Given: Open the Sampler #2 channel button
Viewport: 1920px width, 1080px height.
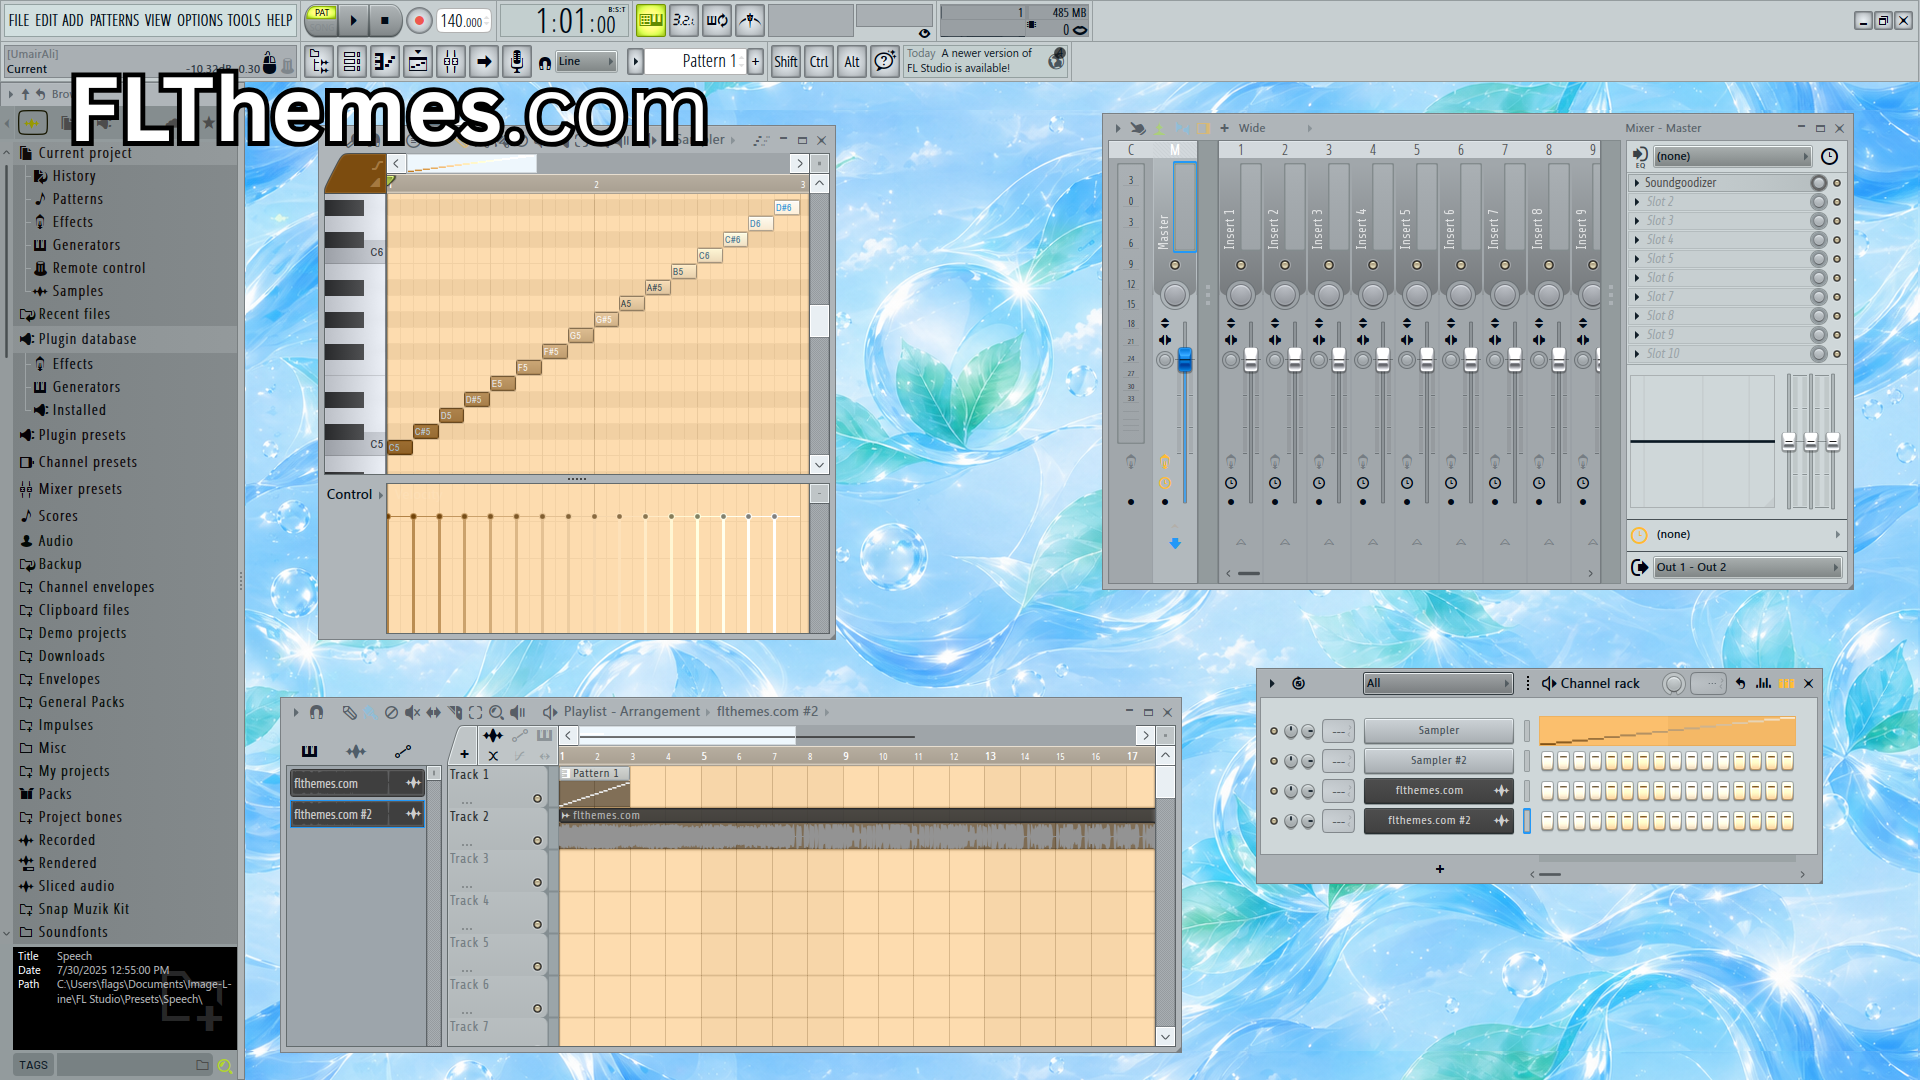Looking at the screenshot, I should (1438, 761).
